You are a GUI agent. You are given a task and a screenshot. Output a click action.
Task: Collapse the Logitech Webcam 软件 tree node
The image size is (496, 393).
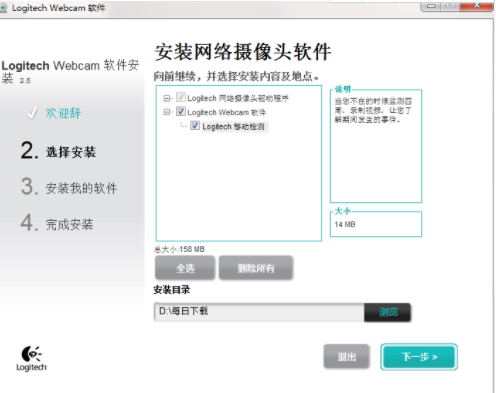167,112
